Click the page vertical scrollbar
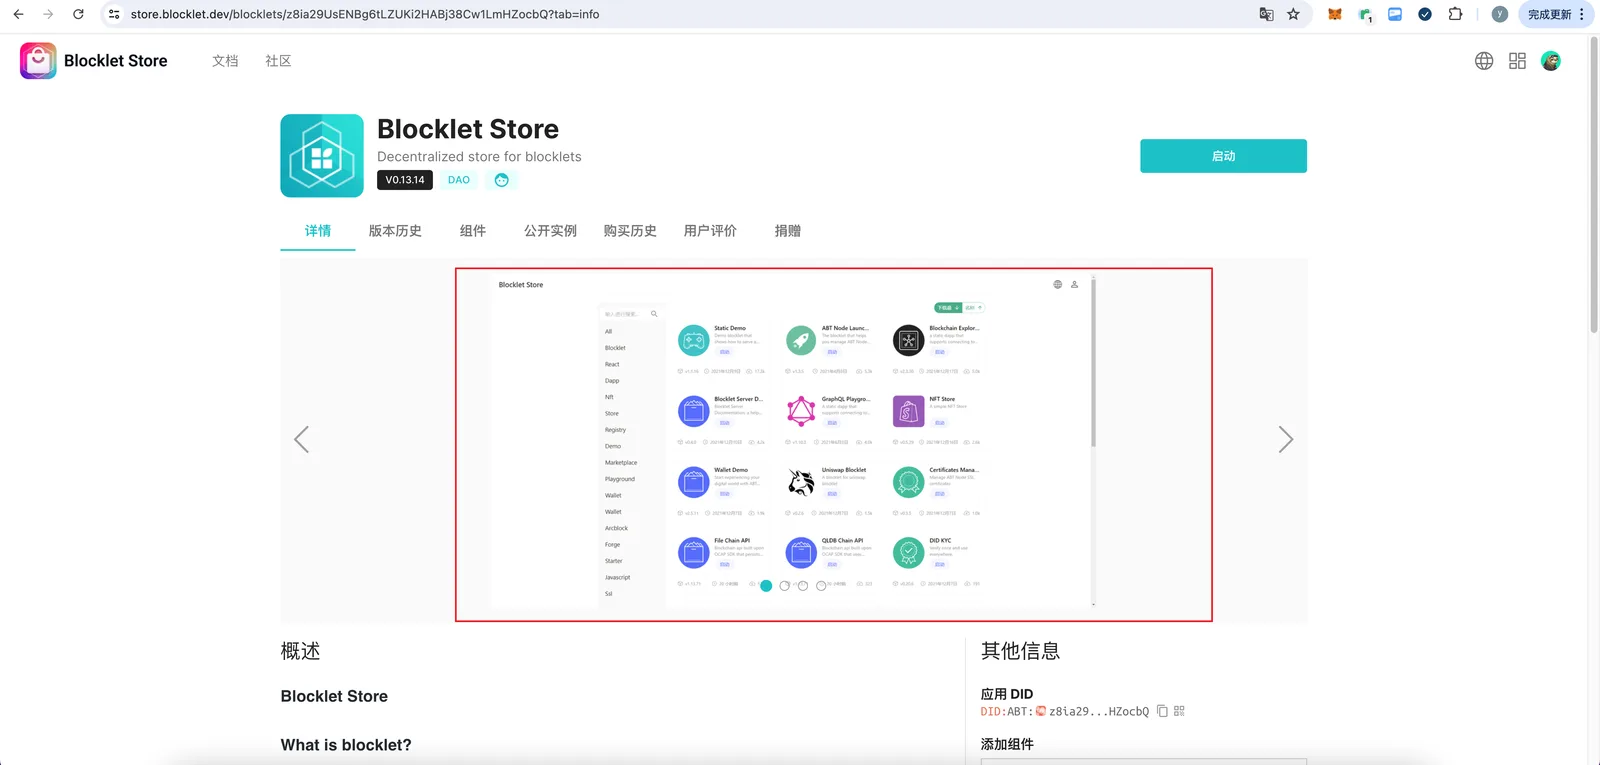Image resolution: width=1600 pixels, height=765 pixels. click(x=1594, y=185)
